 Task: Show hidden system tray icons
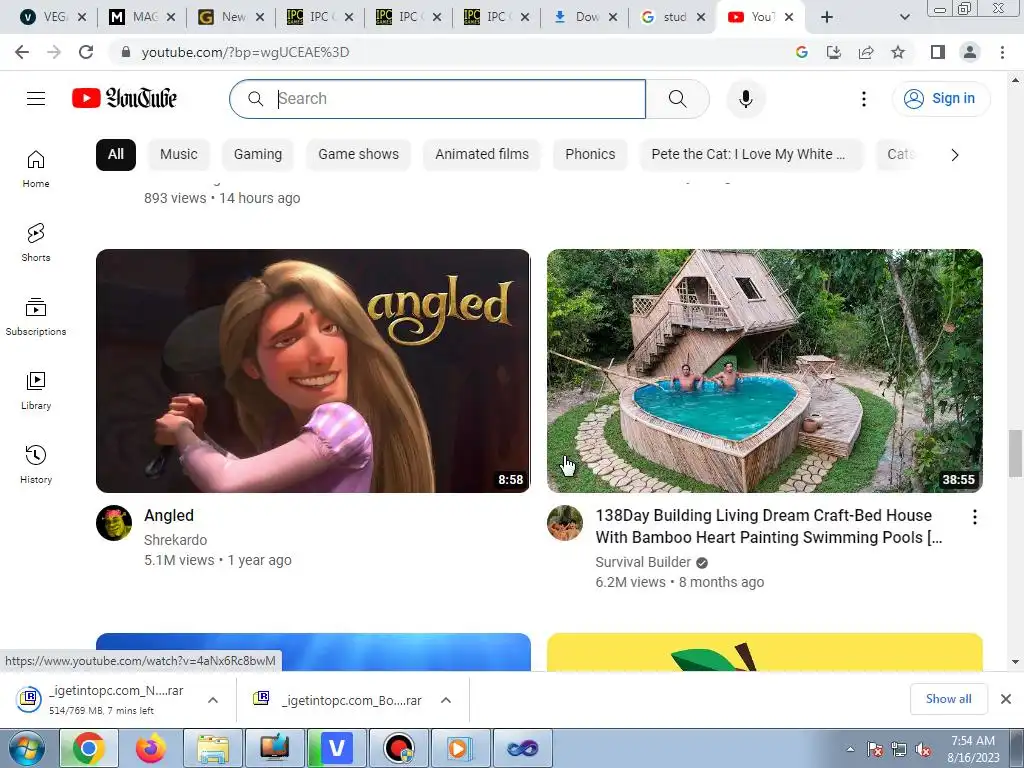click(850, 749)
